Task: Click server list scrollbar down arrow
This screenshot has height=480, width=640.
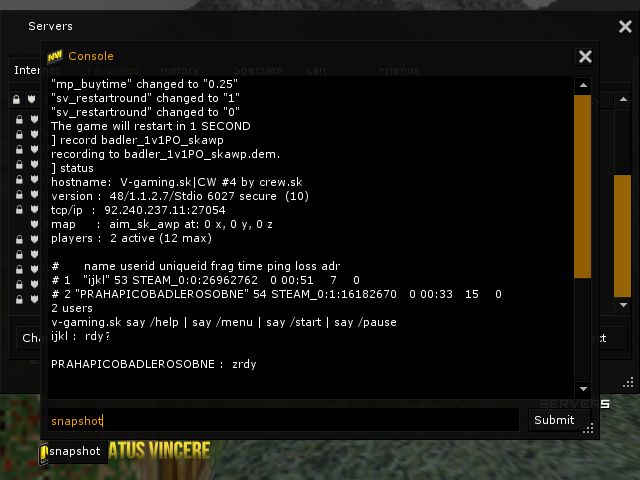Action: pos(623,305)
